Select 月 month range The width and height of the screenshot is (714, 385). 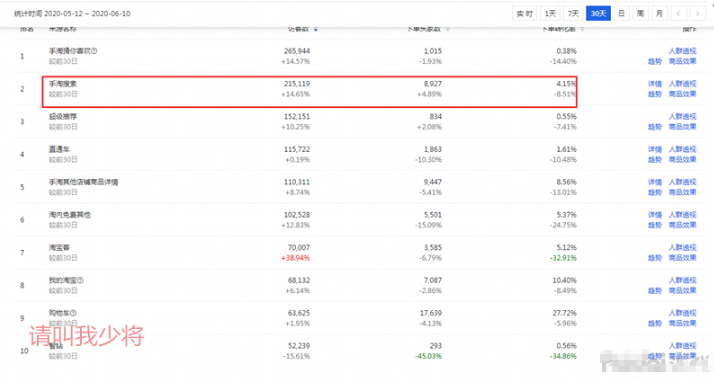tap(659, 13)
